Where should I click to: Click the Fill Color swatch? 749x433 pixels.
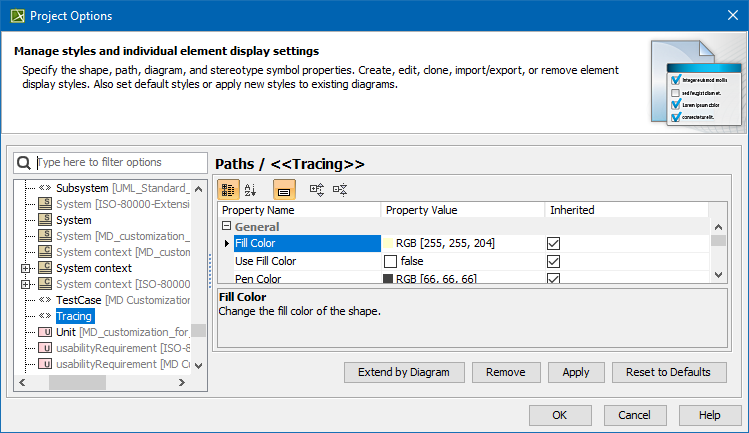[x=389, y=243]
